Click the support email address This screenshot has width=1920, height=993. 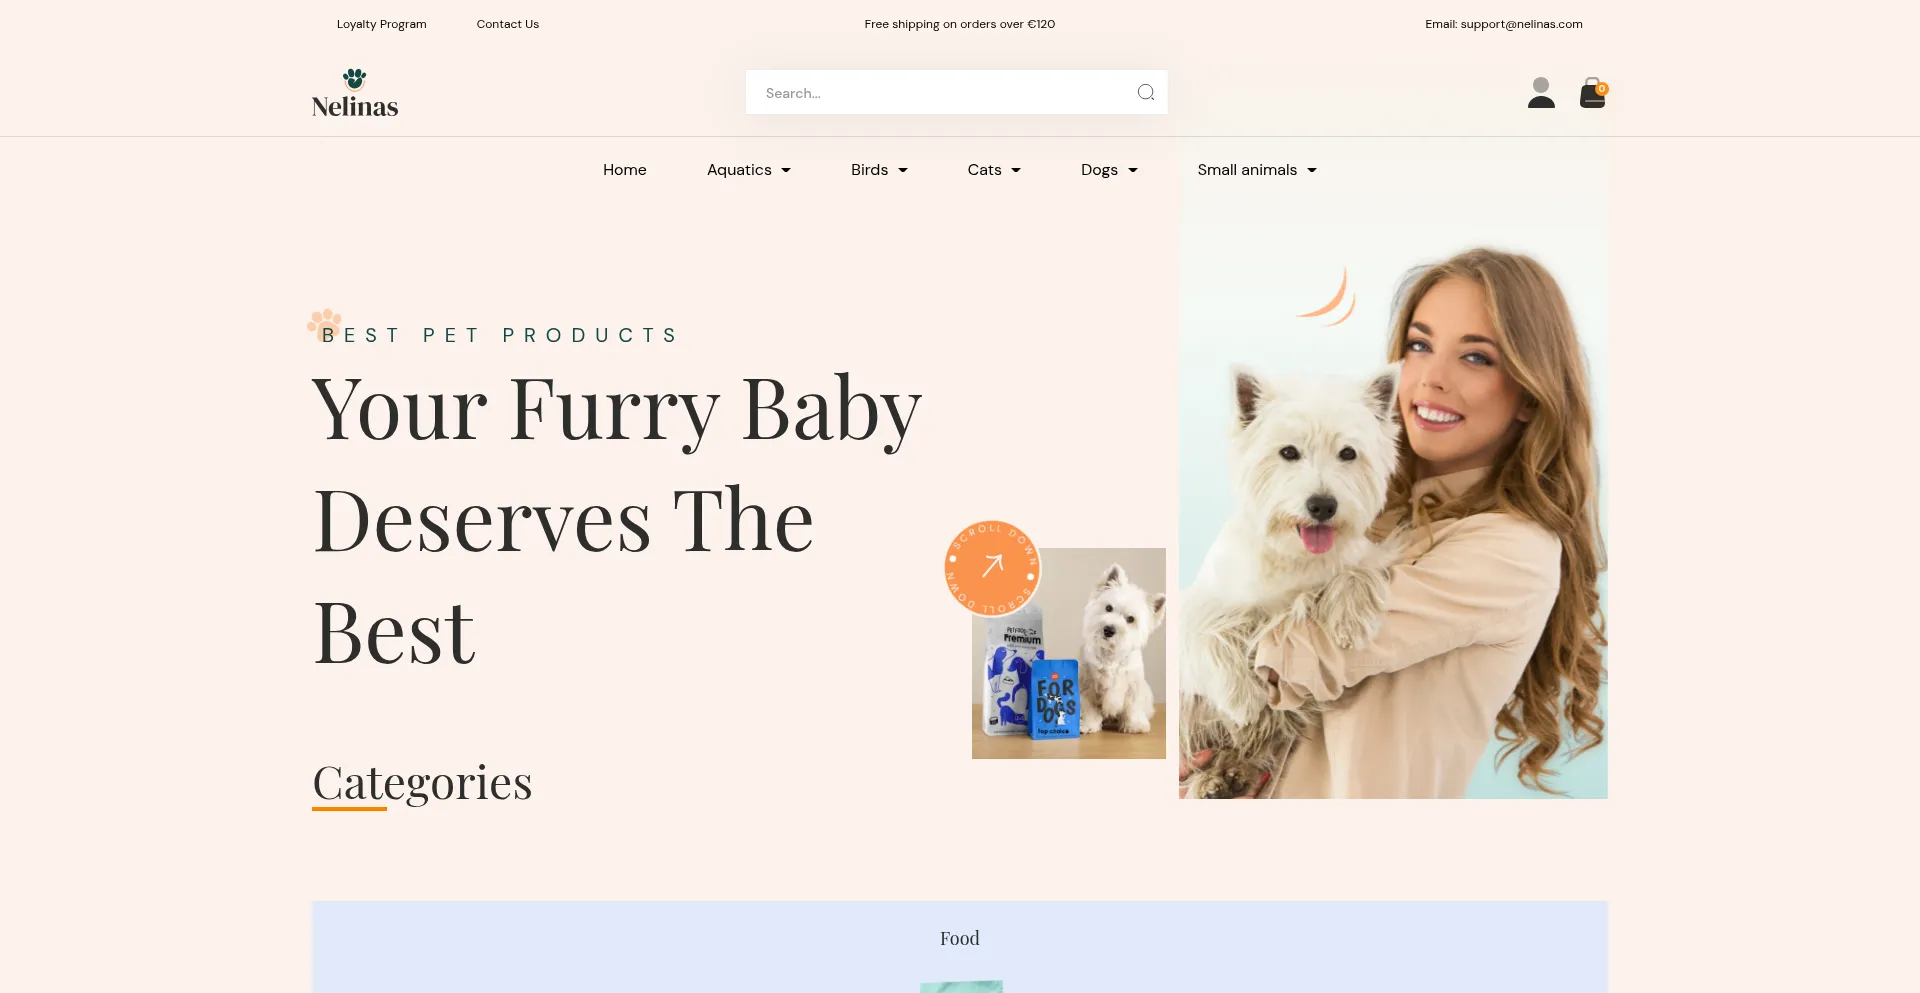point(1521,24)
